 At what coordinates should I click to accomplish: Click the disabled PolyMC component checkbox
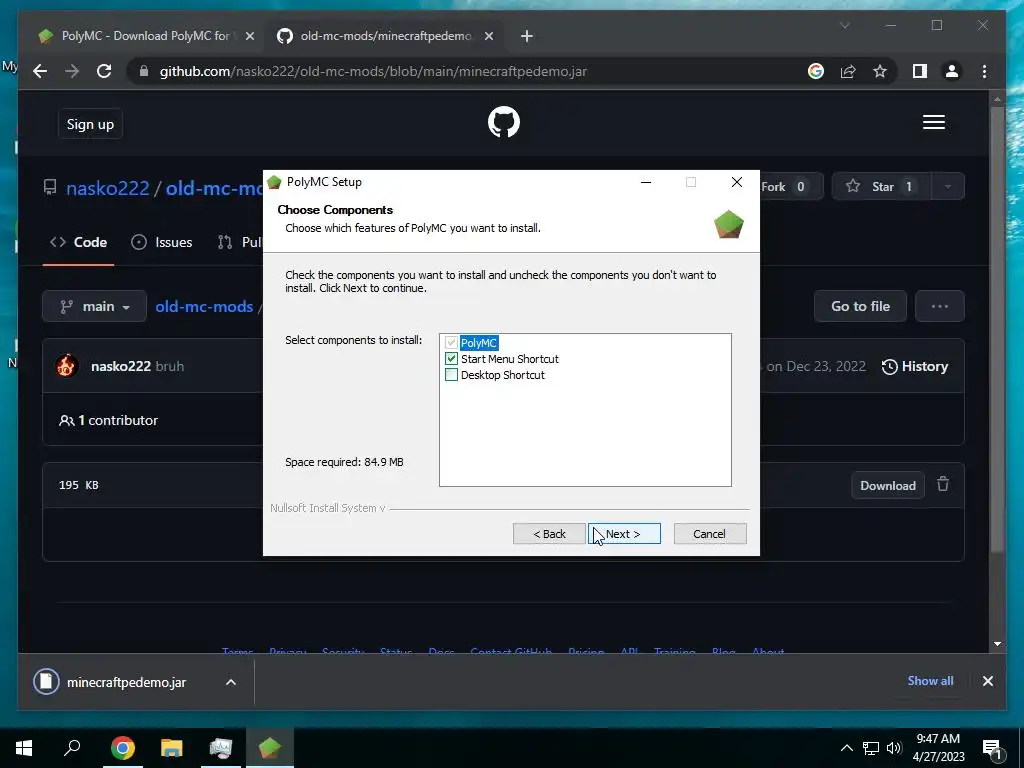[451, 342]
